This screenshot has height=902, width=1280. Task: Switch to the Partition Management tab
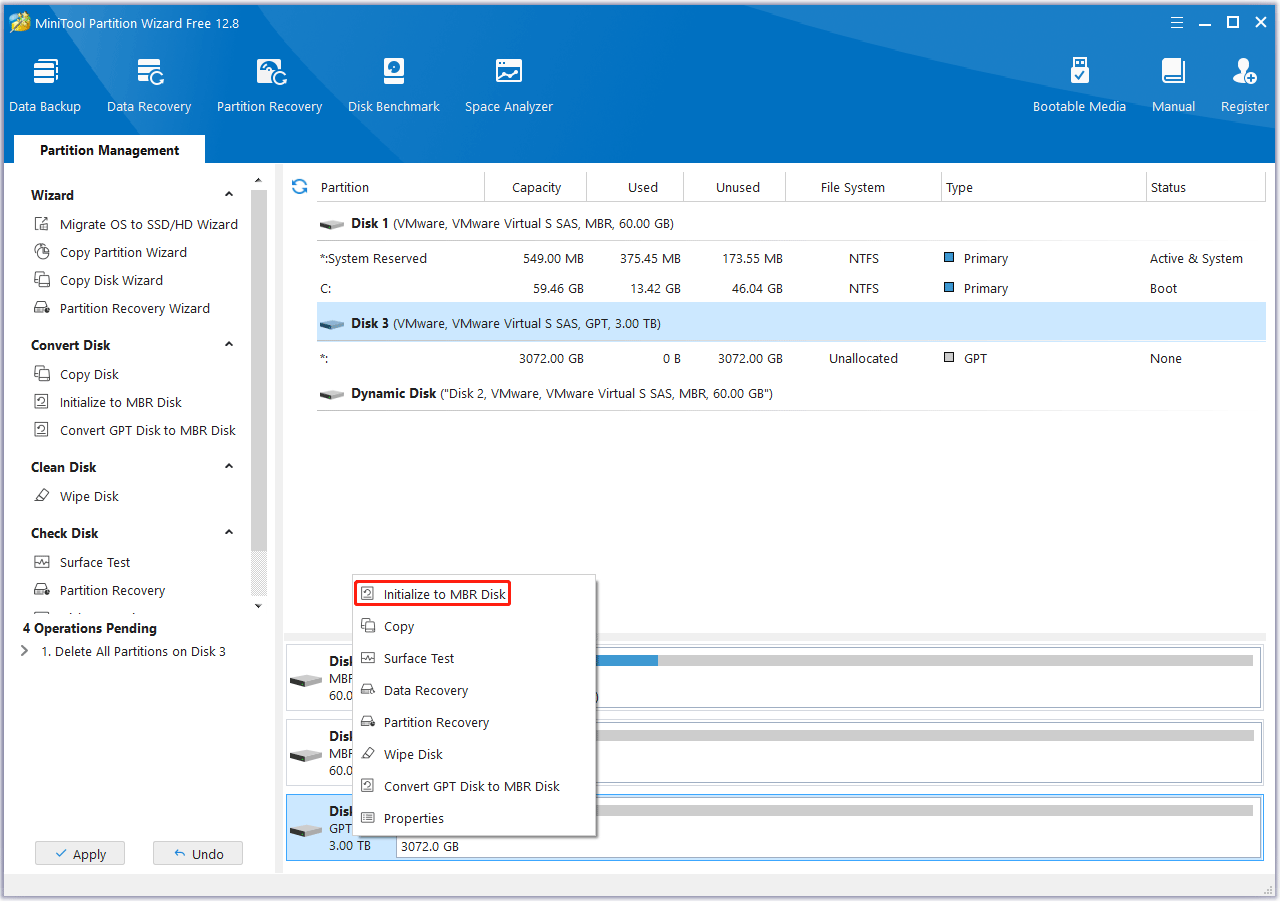(110, 150)
